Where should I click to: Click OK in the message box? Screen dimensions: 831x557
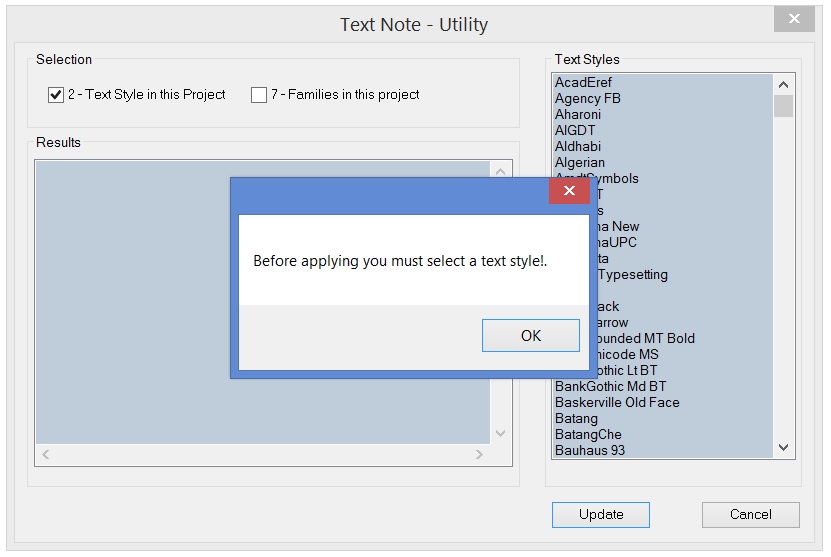(530, 336)
